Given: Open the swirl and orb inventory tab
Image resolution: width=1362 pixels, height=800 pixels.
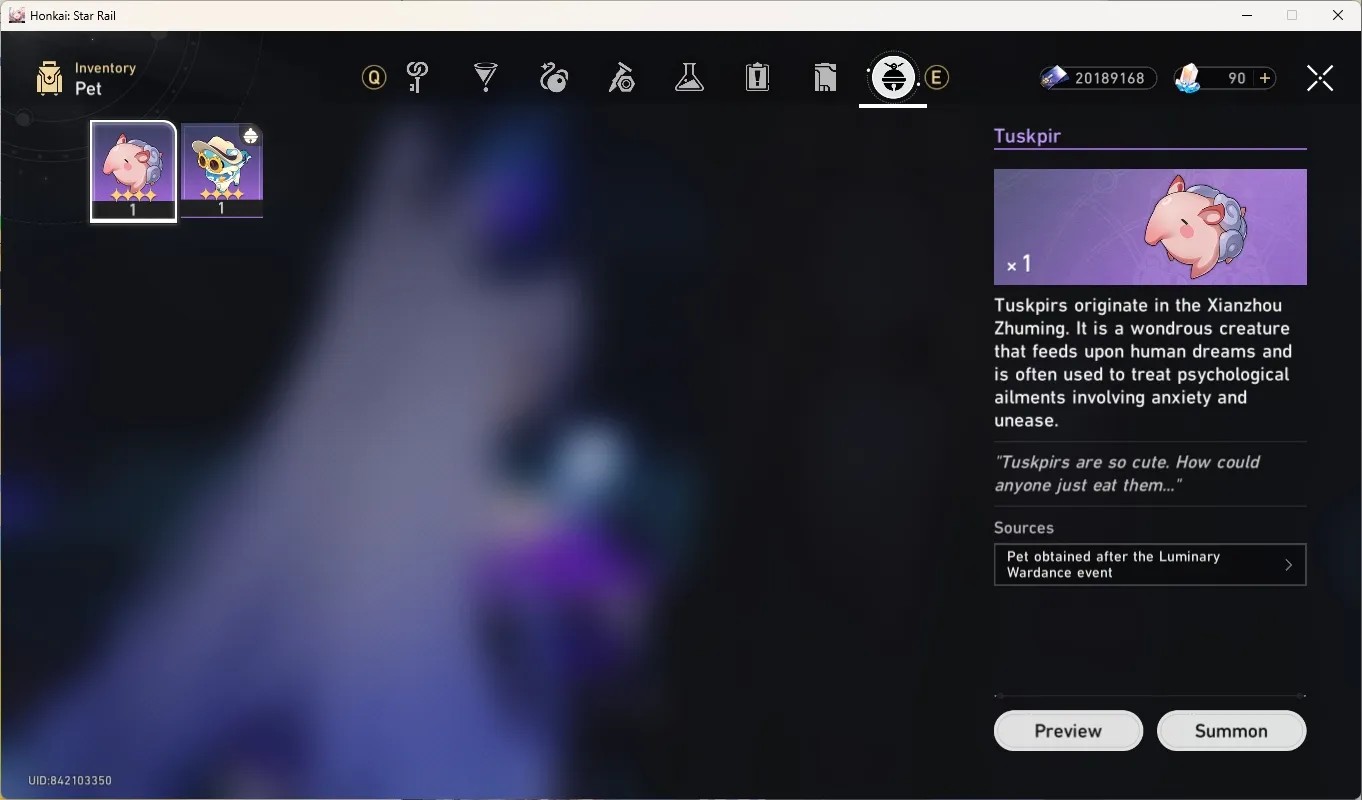Looking at the screenshot, I should click(554, 77).
